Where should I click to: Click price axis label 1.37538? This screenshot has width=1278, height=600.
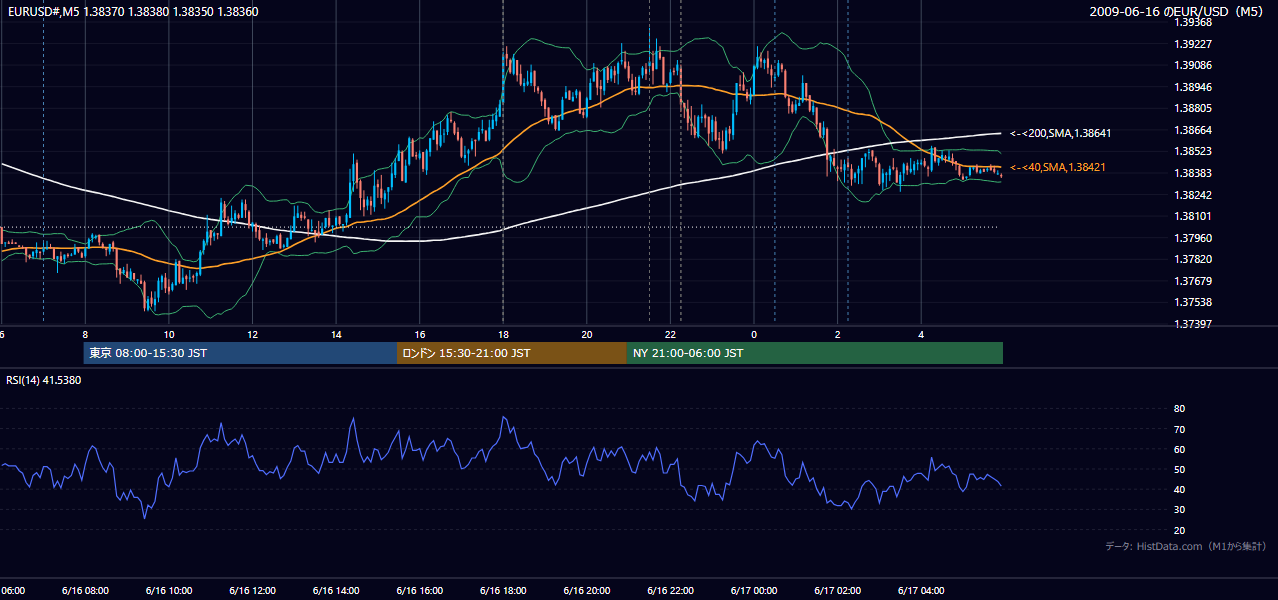(x=1194, y=302)
